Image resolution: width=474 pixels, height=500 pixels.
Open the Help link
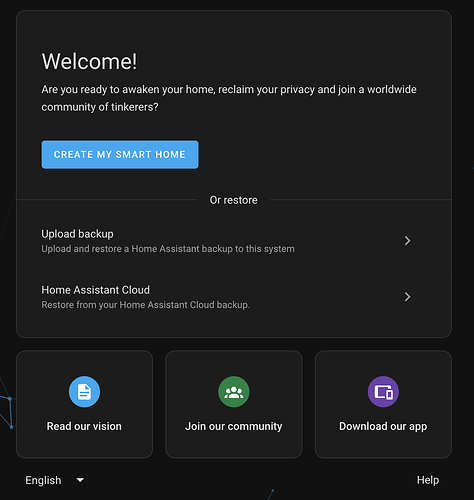pos(428,480)
